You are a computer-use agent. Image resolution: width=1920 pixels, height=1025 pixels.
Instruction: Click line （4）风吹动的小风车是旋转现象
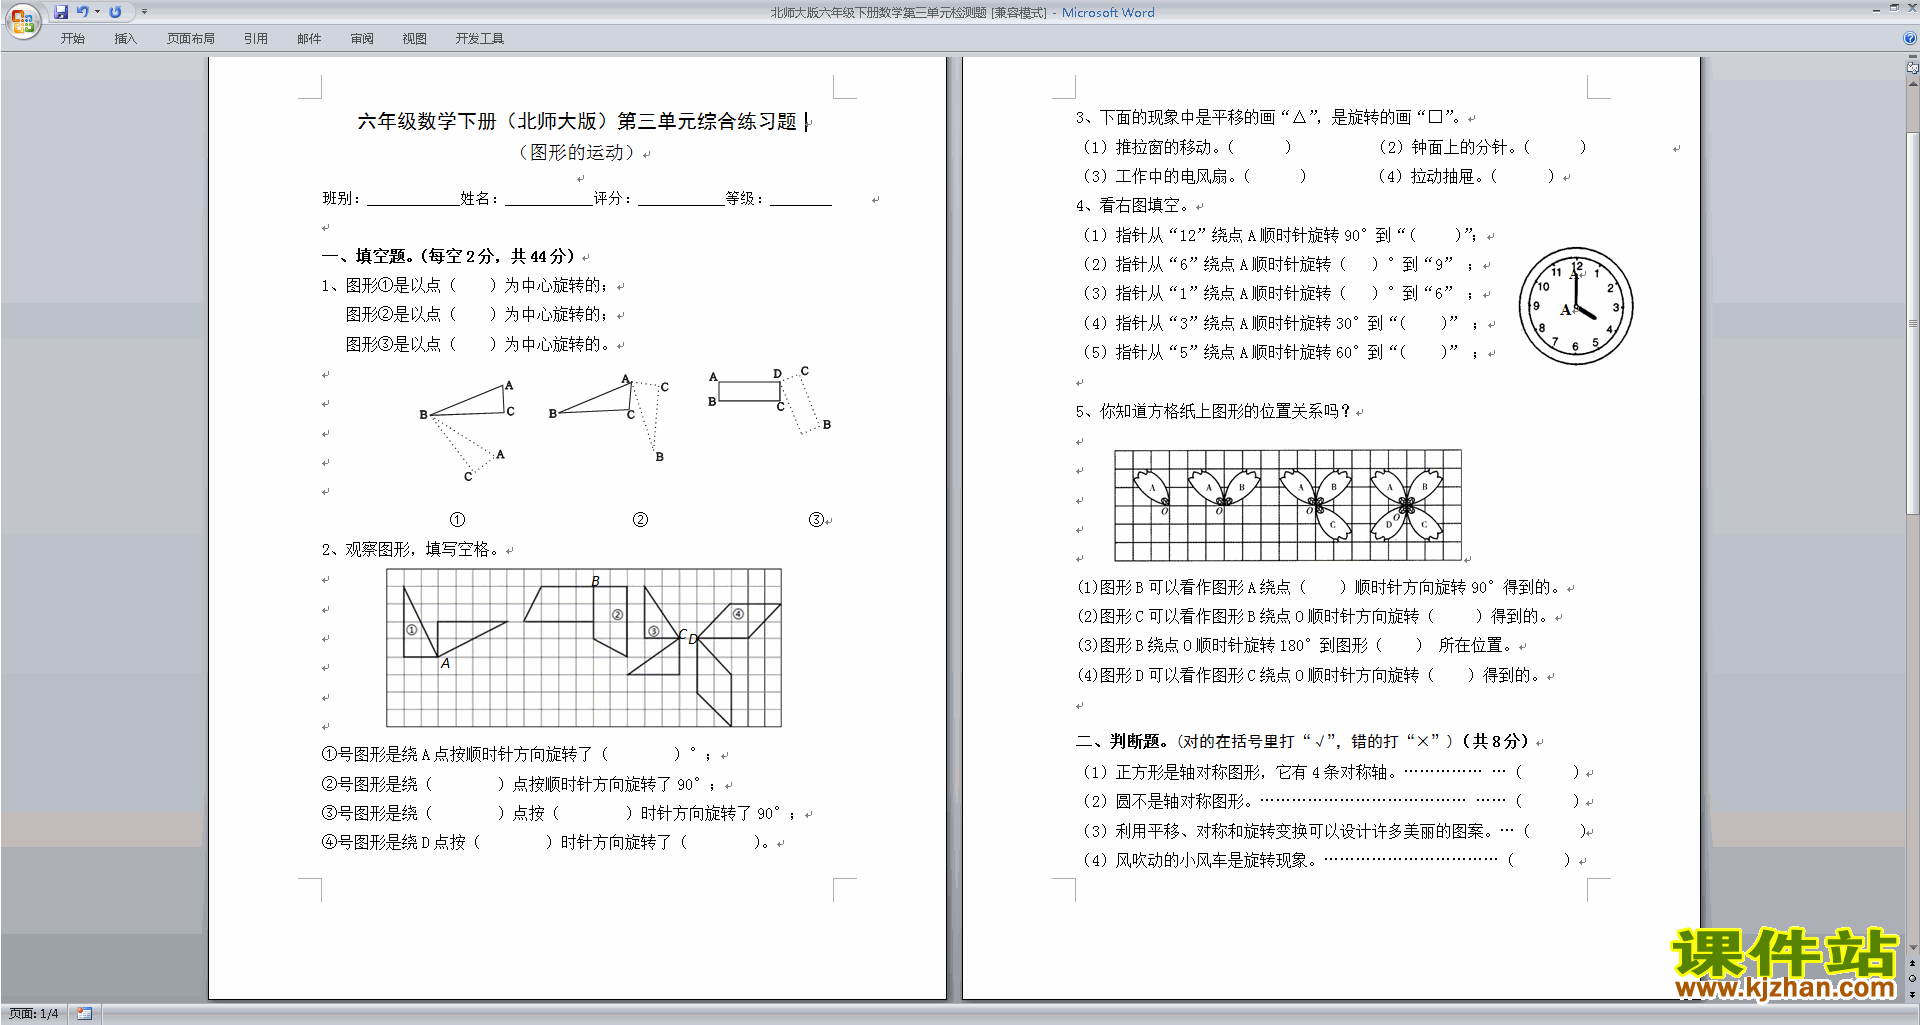[1326, 860]
